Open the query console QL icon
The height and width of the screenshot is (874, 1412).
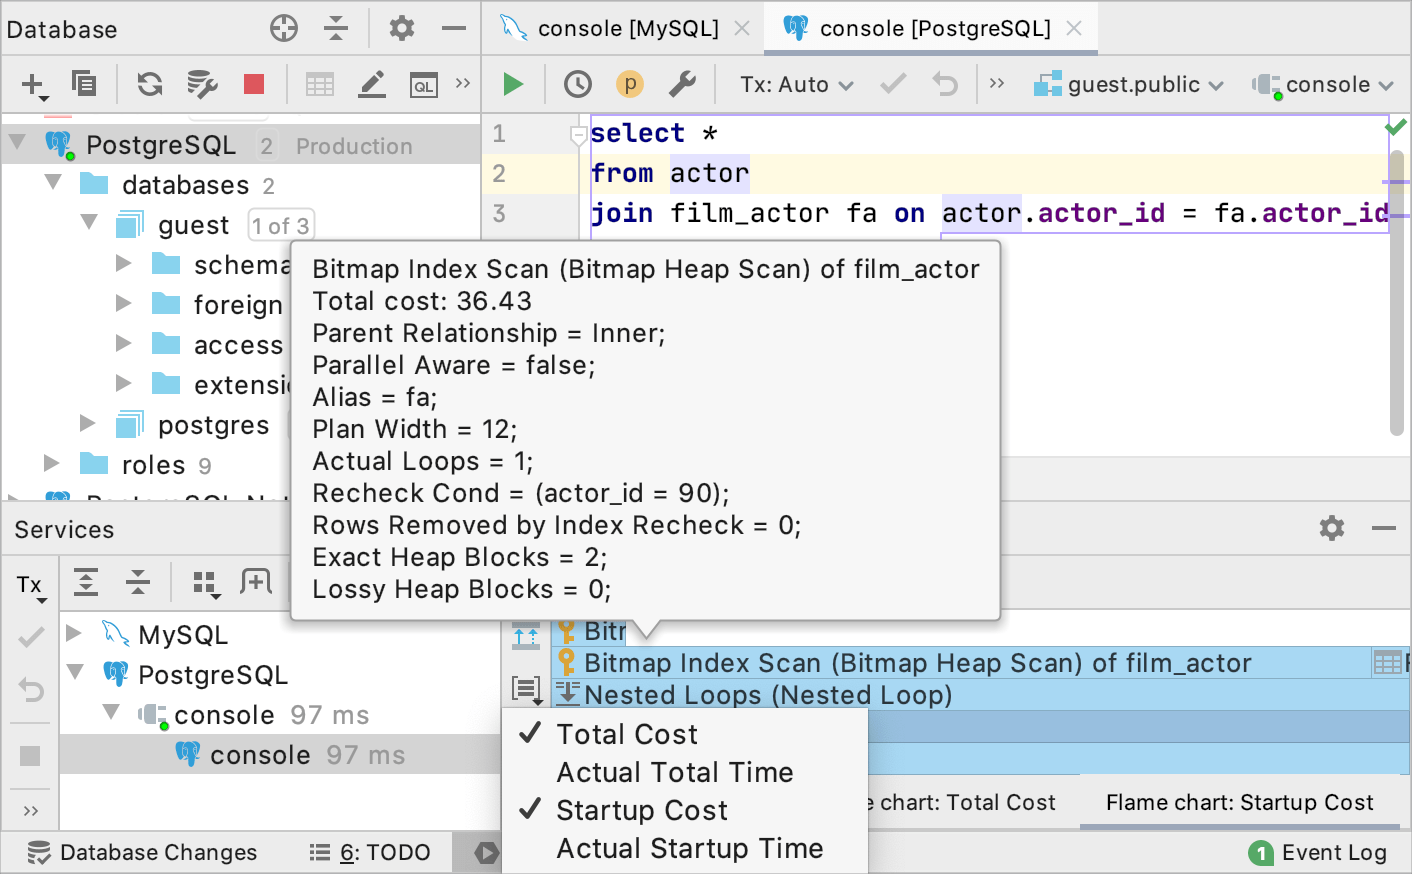pos(424,86)
